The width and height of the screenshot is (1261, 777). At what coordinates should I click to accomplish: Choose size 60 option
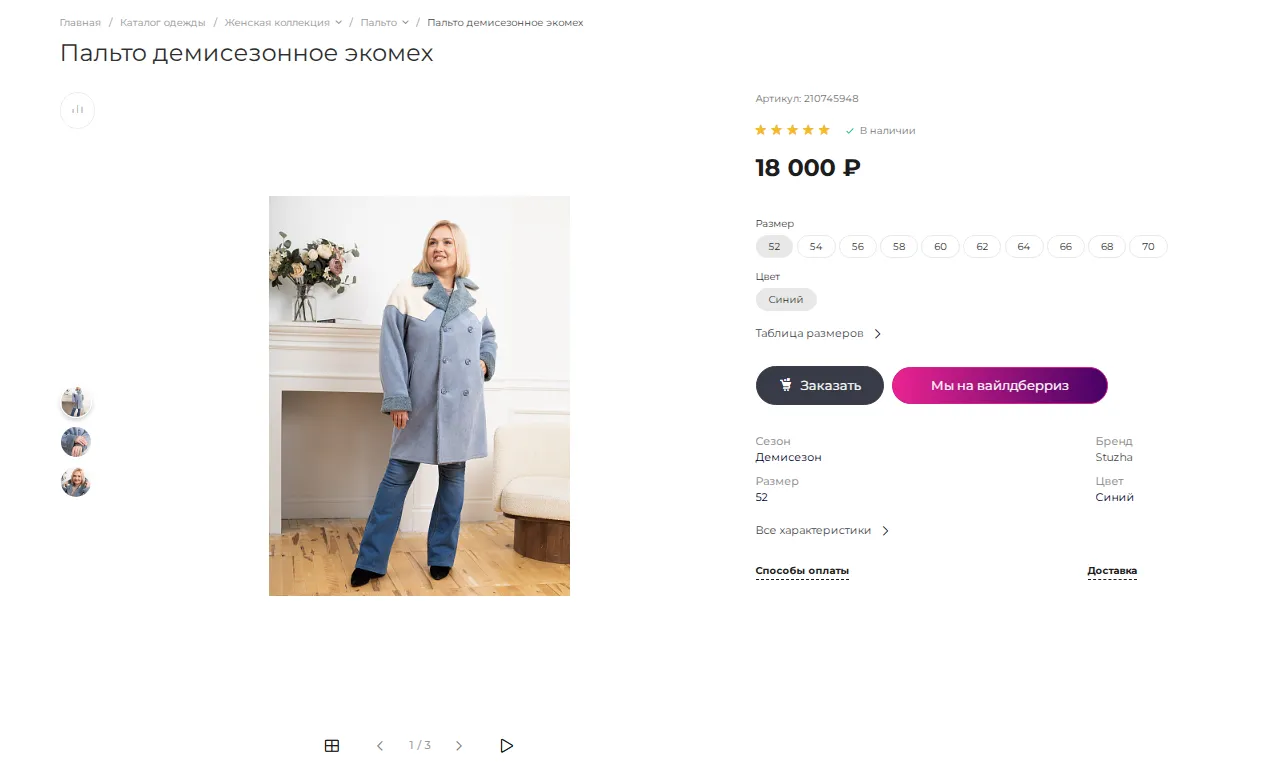click(x=940, y=247)
